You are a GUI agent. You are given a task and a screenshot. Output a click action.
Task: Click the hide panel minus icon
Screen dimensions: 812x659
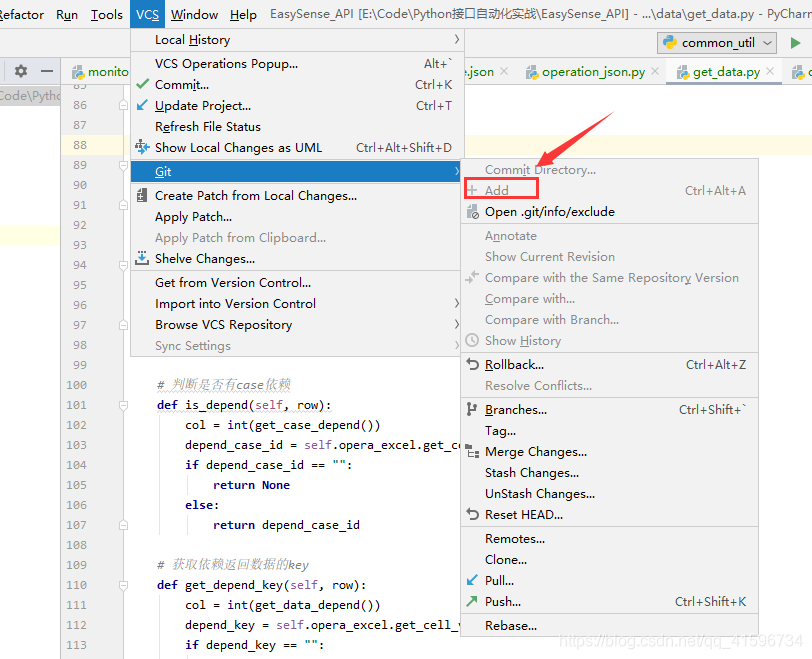(x=47, y=71)
